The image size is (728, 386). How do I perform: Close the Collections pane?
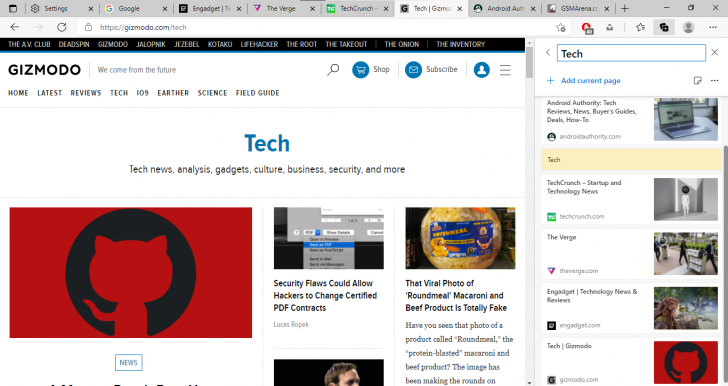click(x=715, y=52)
